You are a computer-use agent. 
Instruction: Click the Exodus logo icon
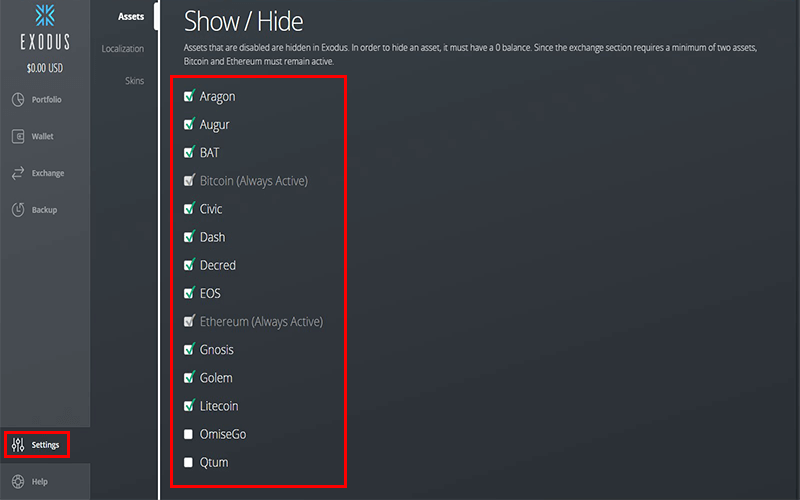coord(45,15)
